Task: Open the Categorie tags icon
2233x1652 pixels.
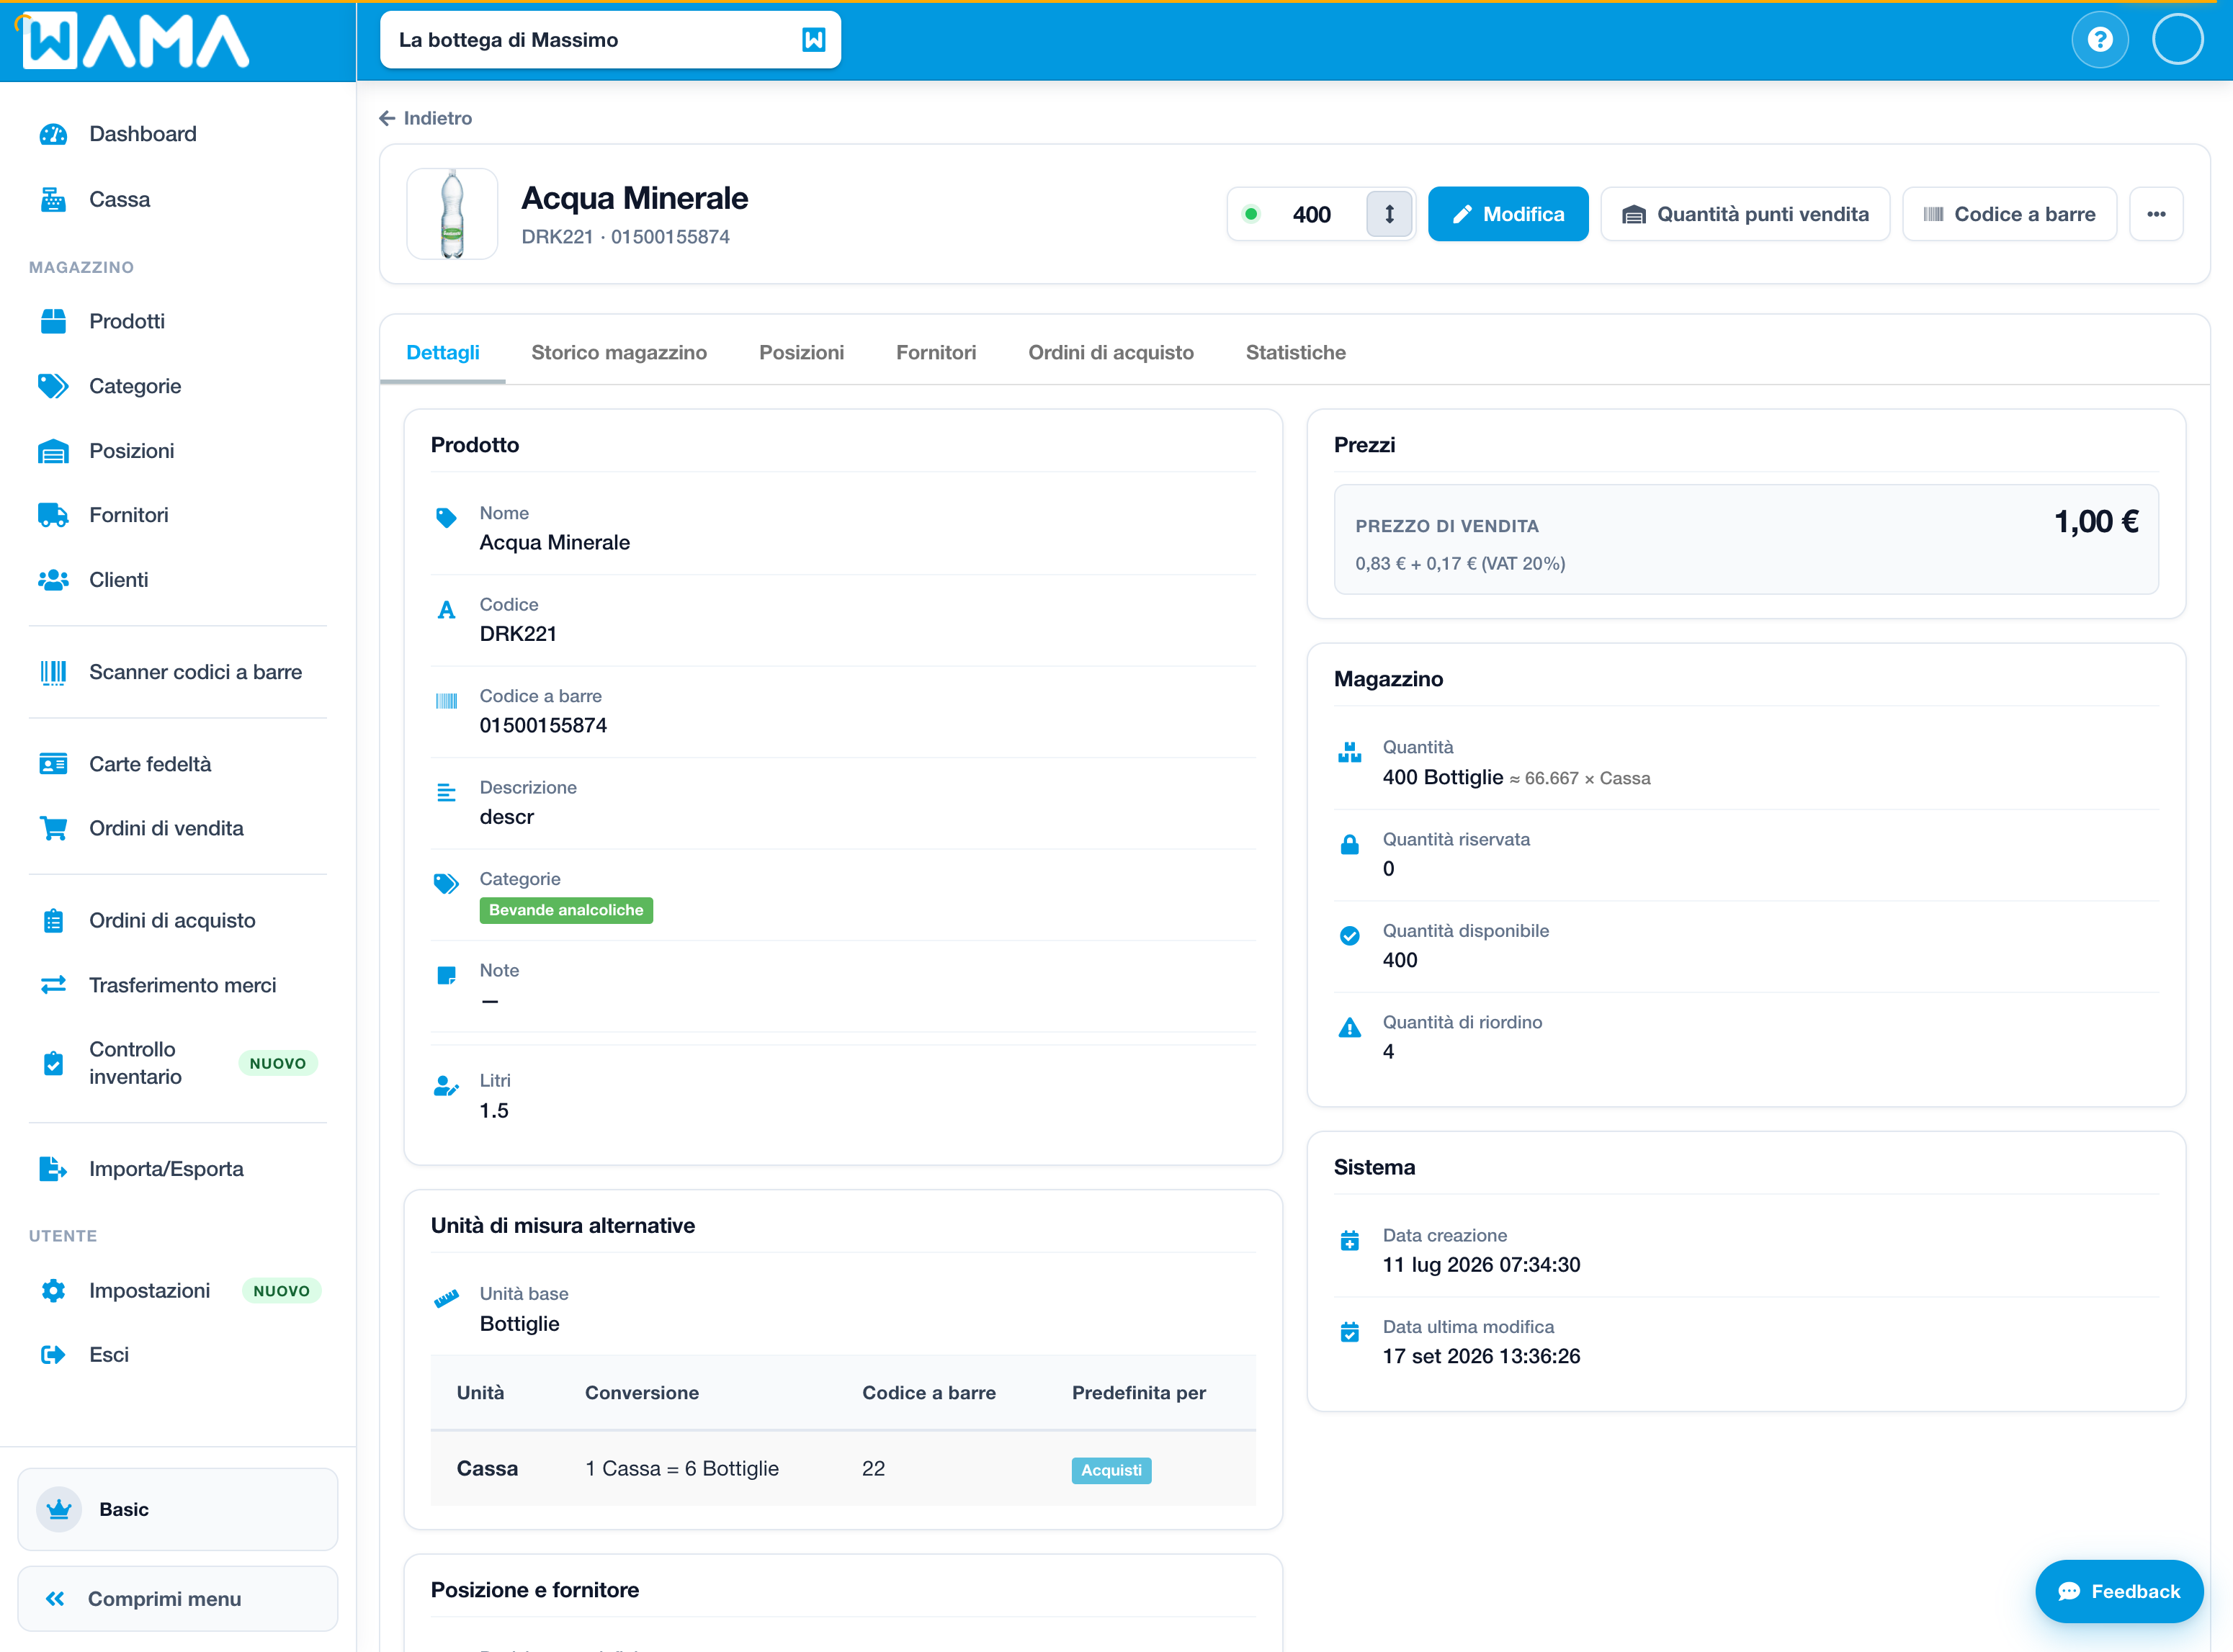Action: click(x=53, y=386)
